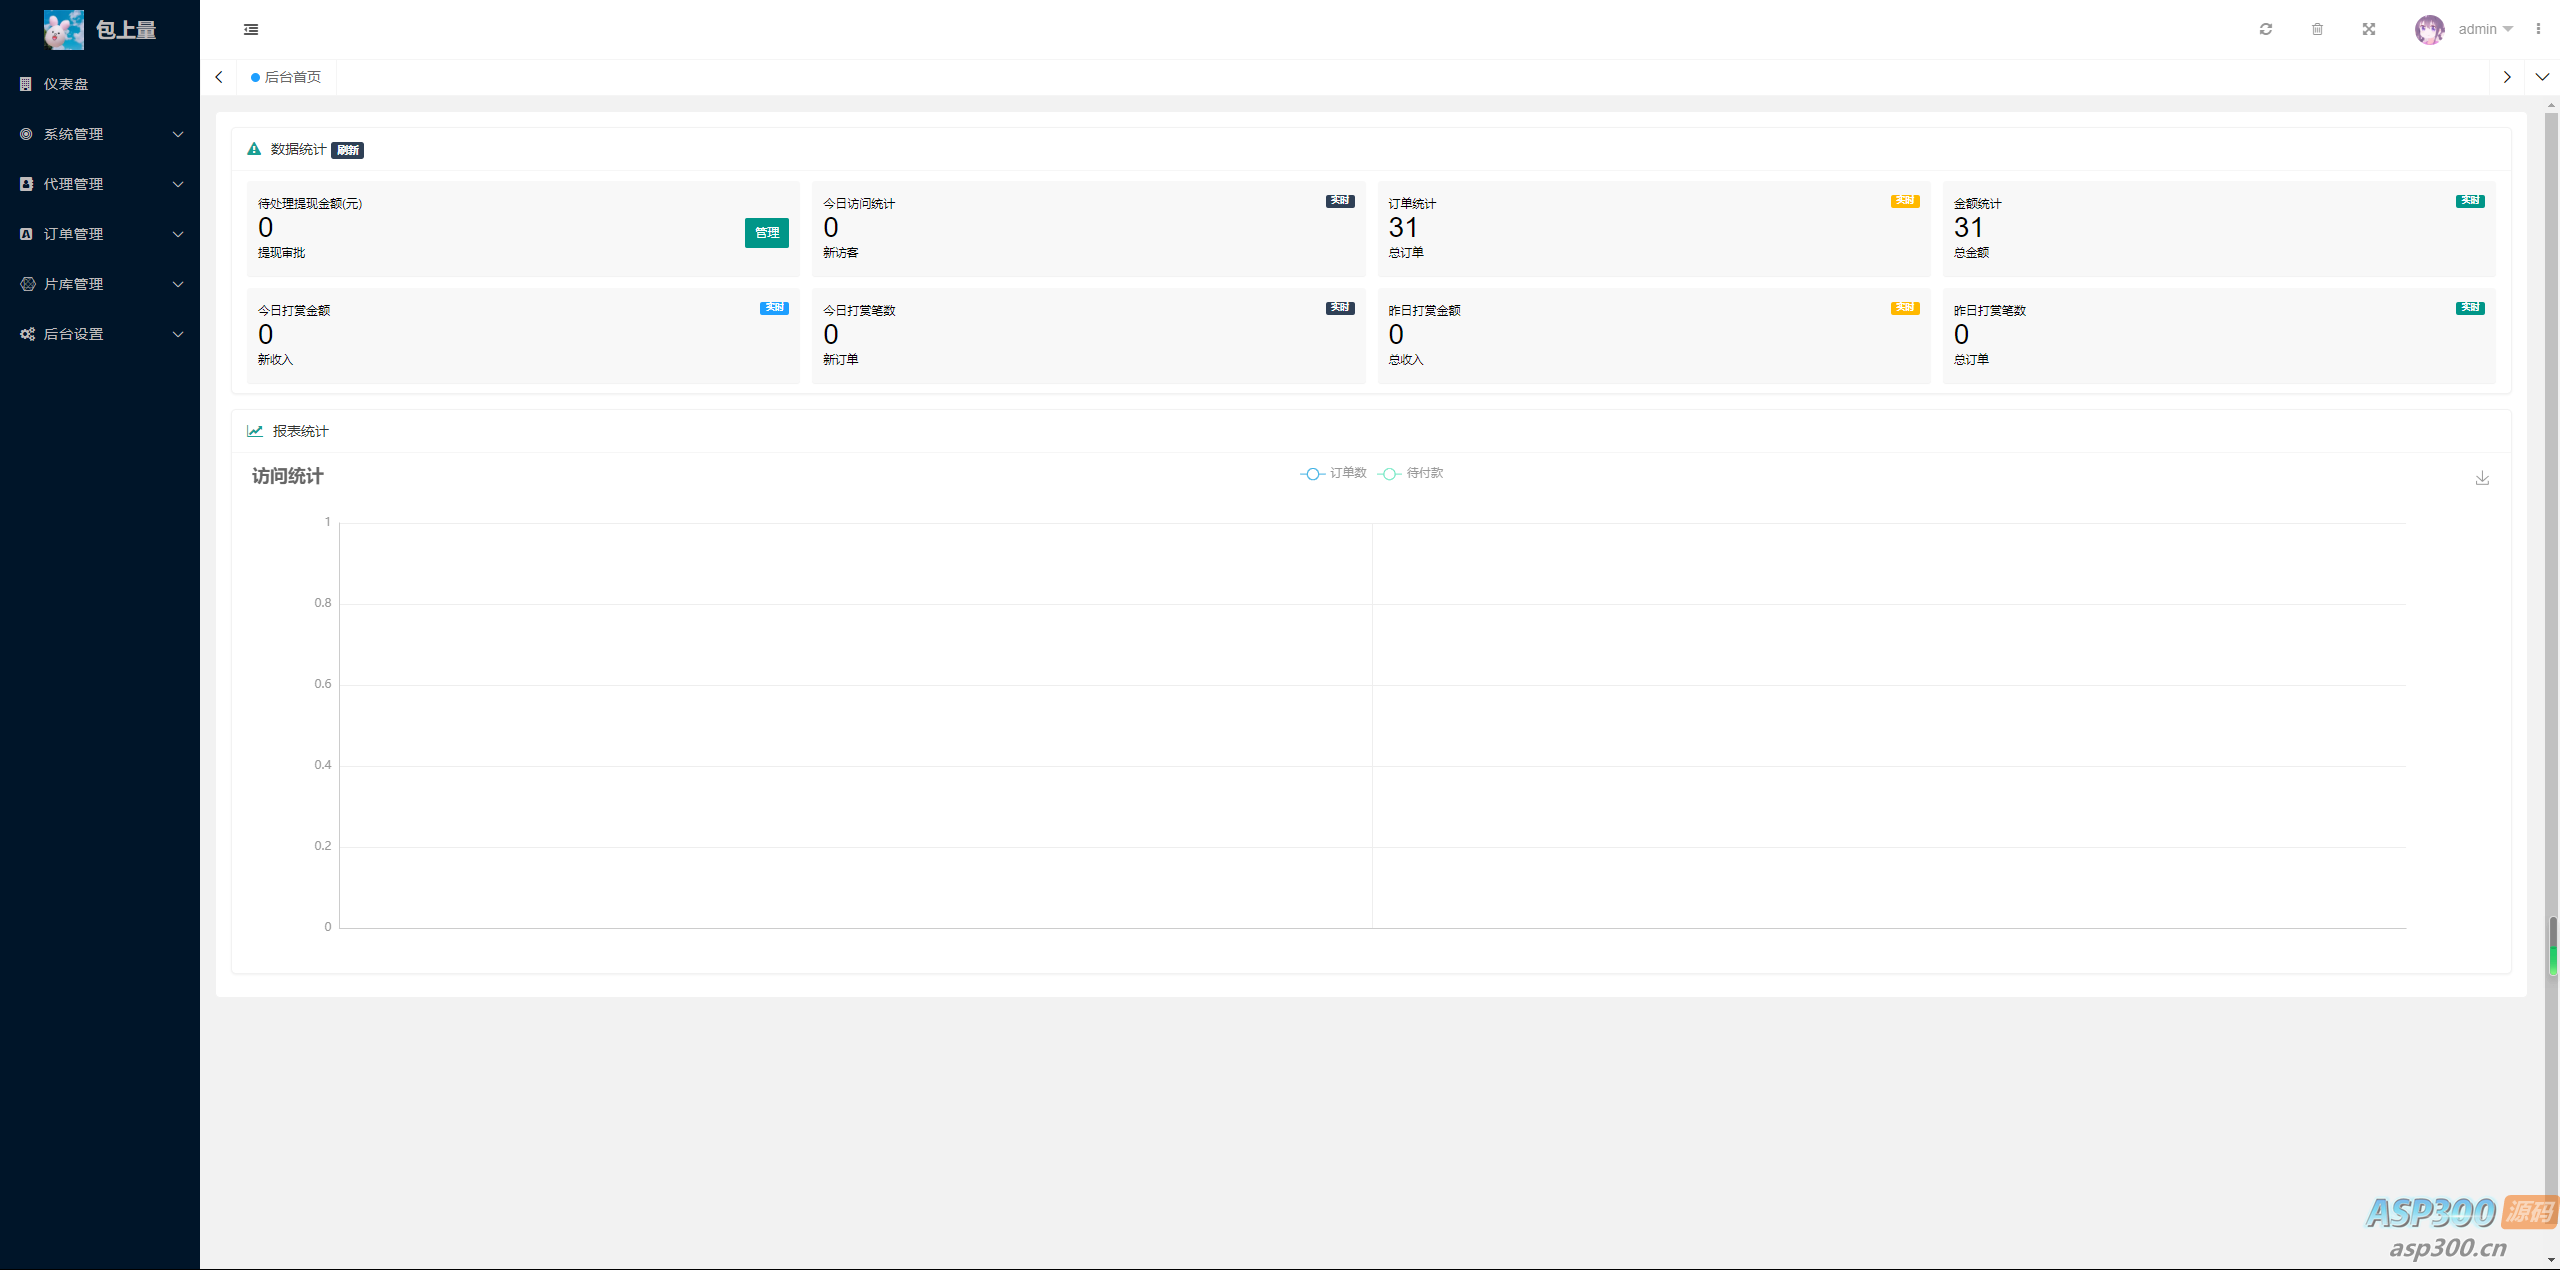Screen dimensions: 2560x1270
Task: Click the refresh icon in top bar
Action: [2266, 29]
